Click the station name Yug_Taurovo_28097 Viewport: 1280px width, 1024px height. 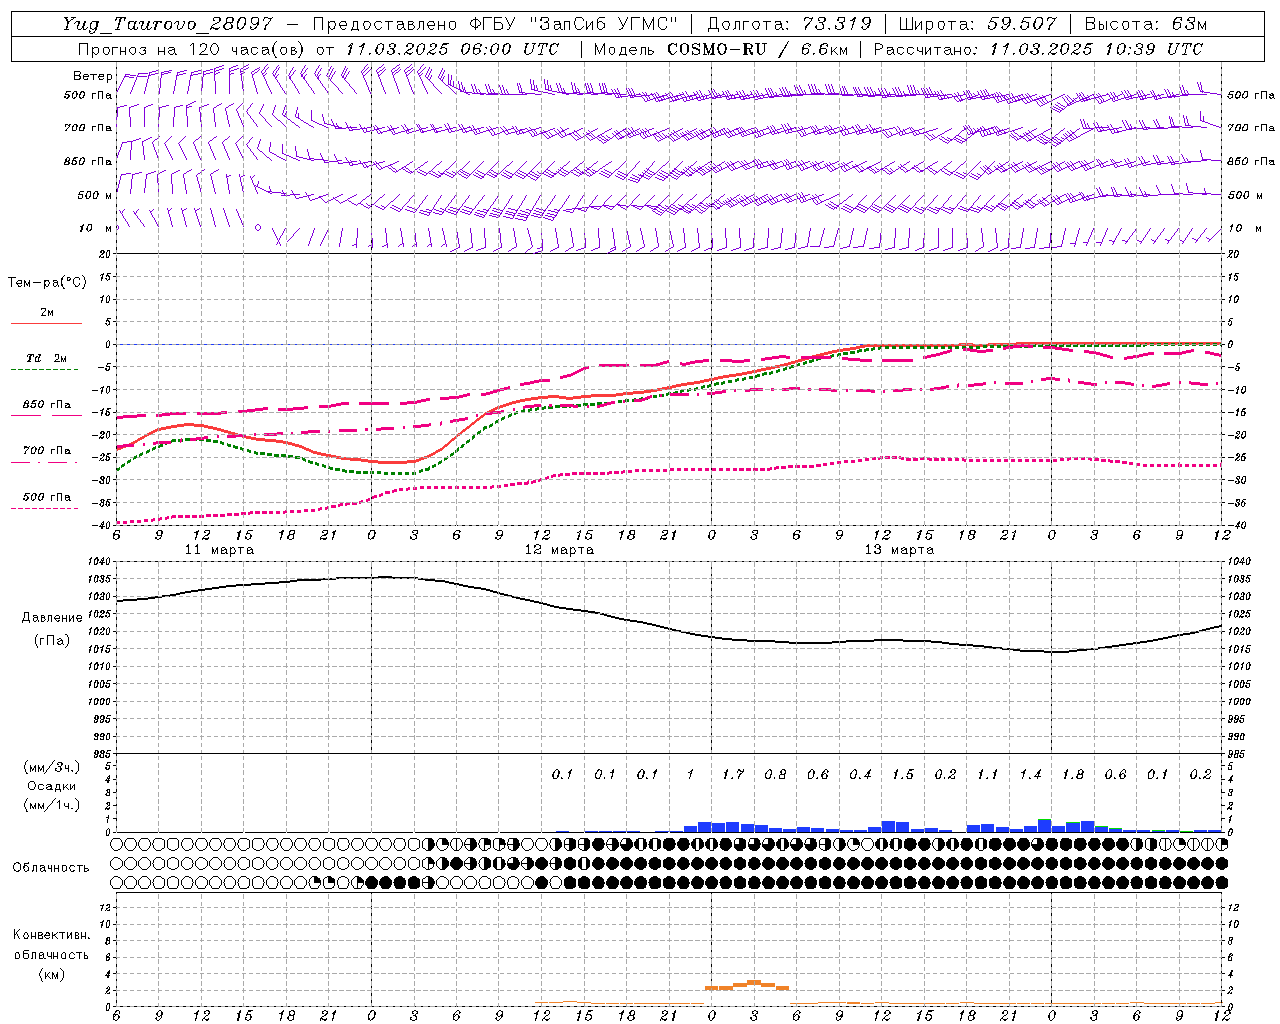[167, 24]
